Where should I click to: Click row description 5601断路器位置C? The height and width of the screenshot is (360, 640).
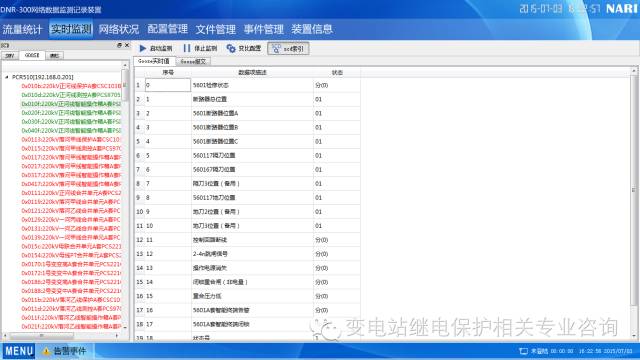click(x=215, y=141)
